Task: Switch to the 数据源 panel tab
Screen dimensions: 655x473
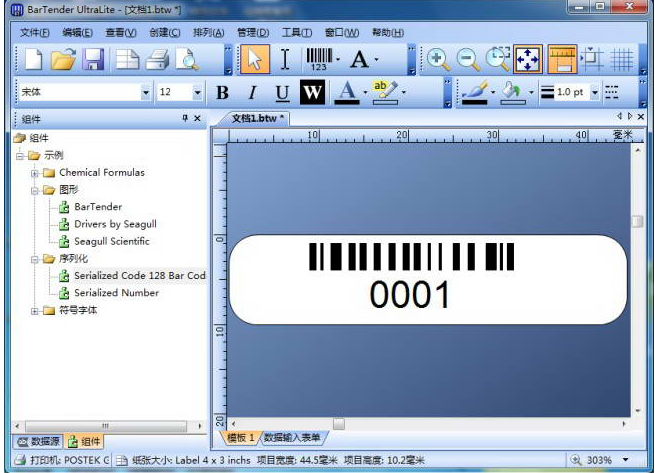Action: pos(38,441)
